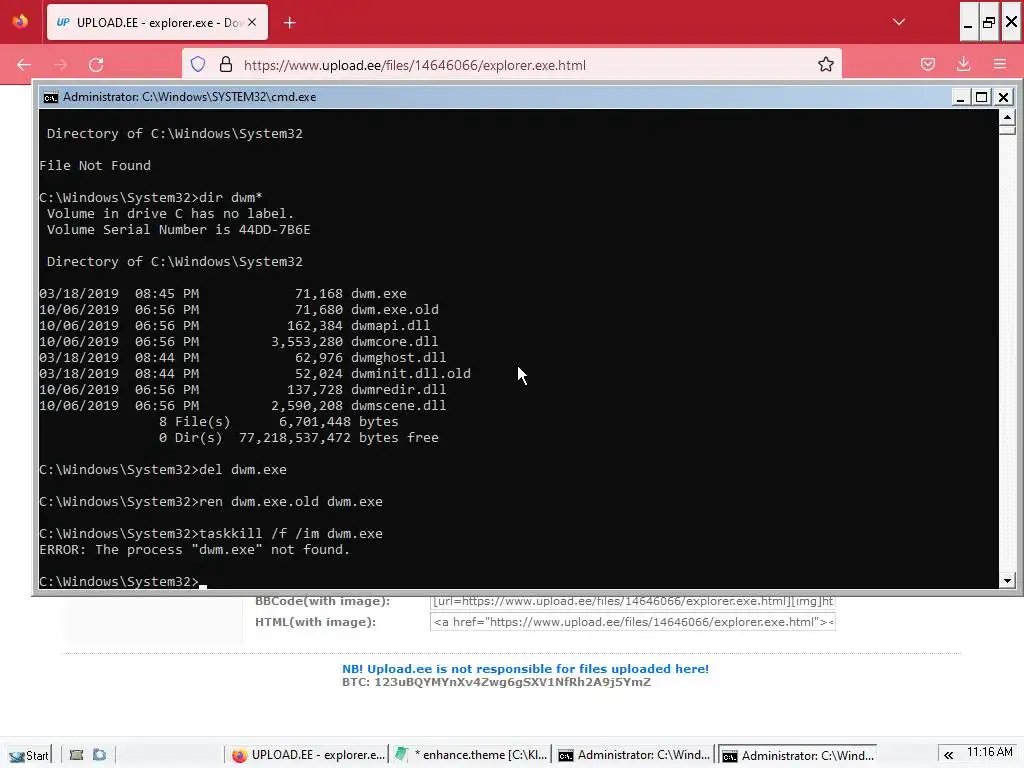Click the 'dir dwm*' command line

(x=151, y=197)
